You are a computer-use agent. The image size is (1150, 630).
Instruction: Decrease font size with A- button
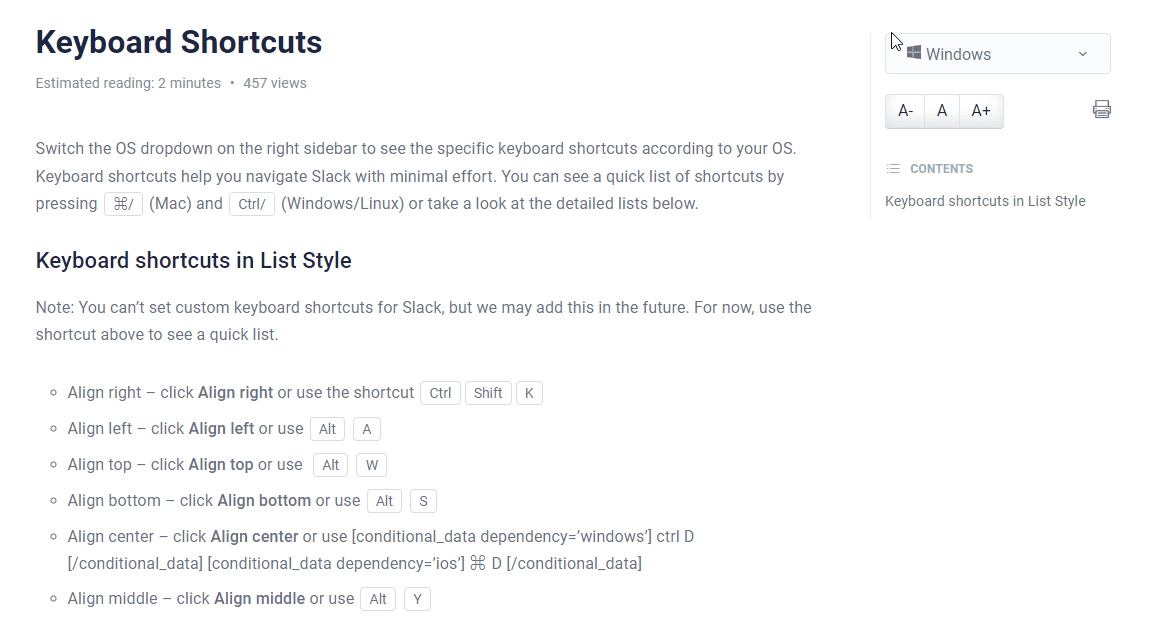905,110
